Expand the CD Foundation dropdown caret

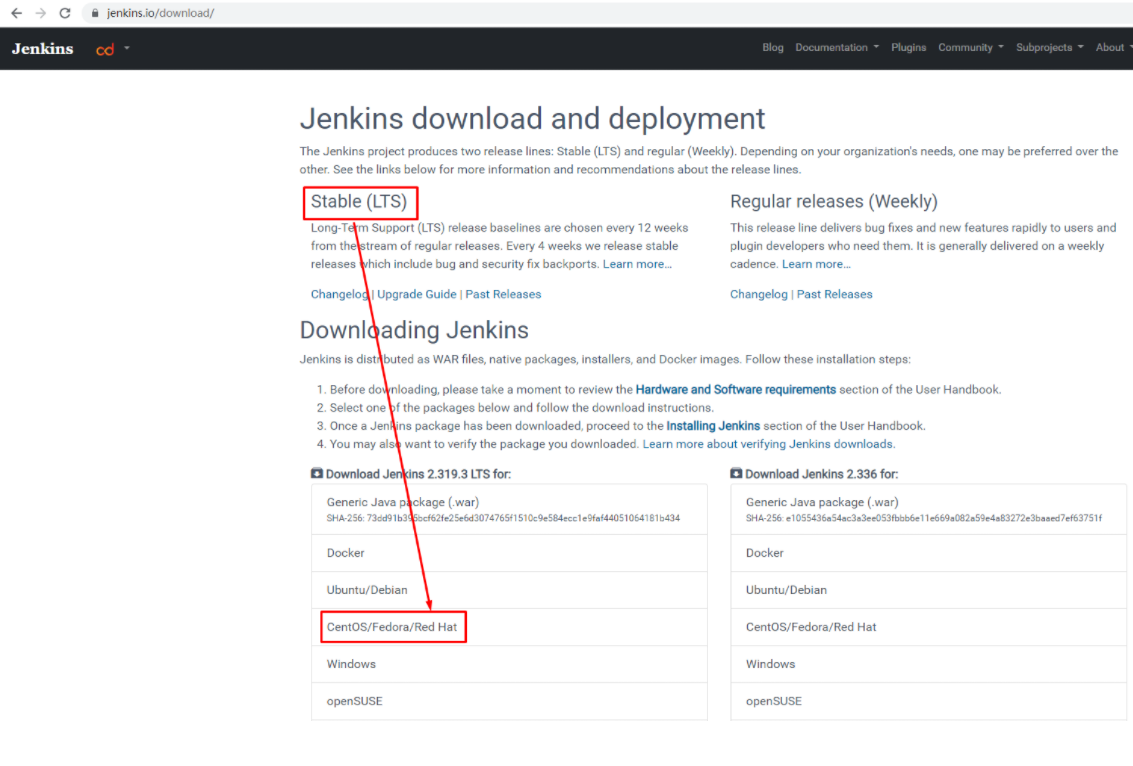(x=126, y=48)
